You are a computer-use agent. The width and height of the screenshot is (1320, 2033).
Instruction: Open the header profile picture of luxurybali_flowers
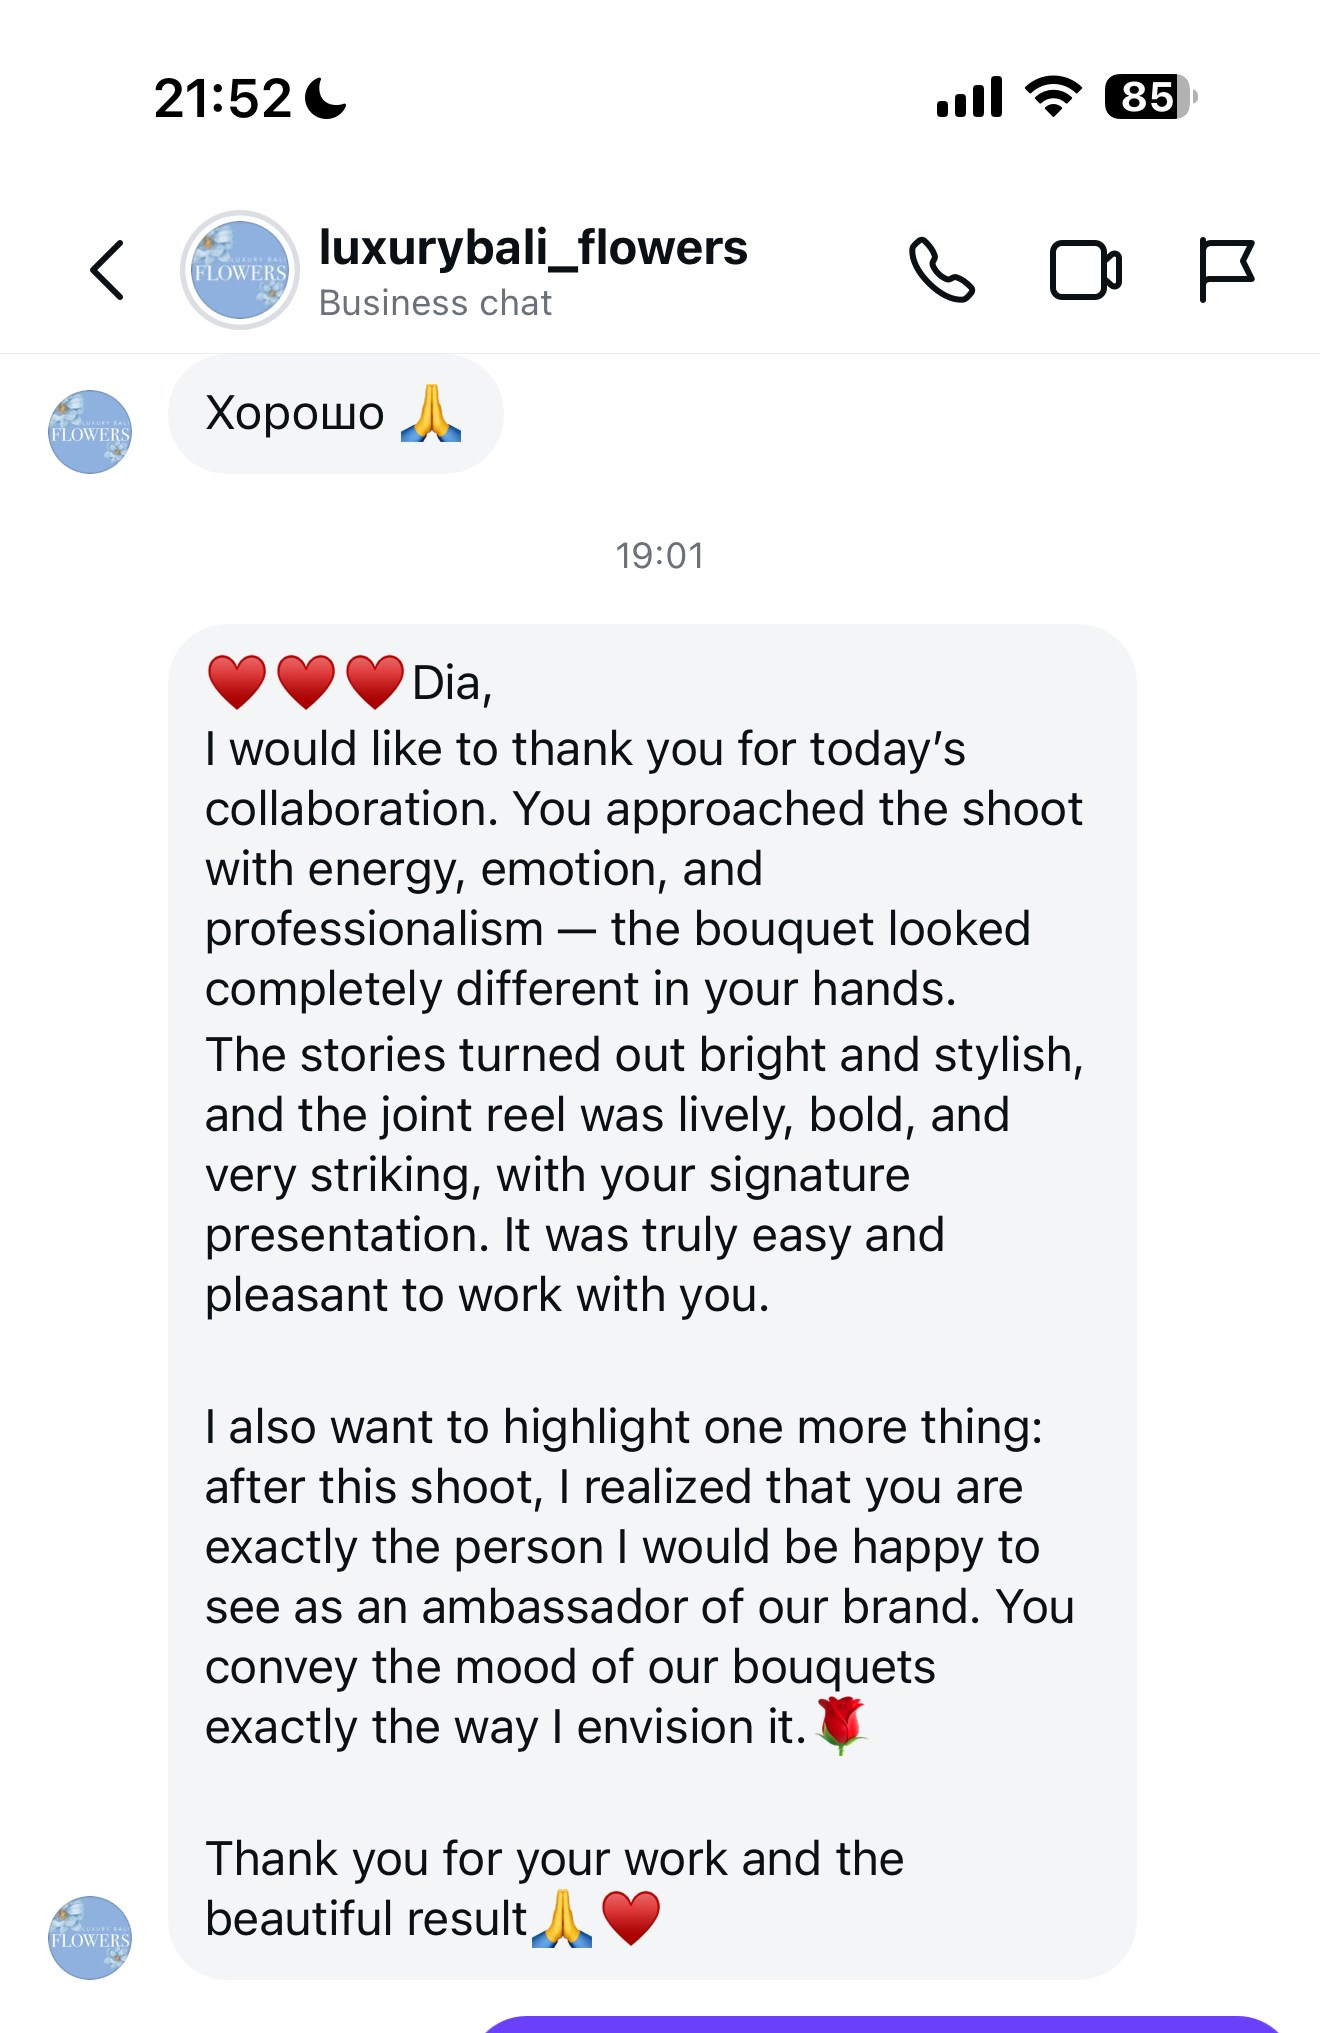[x=240, y=270]
